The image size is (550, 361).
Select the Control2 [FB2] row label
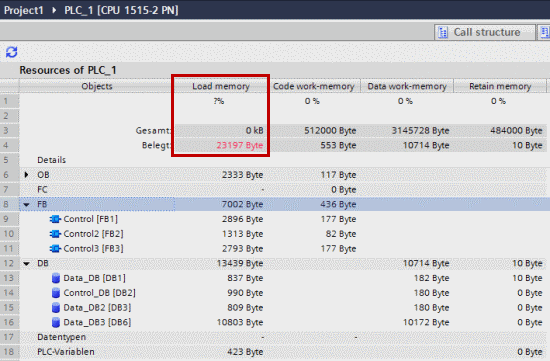93,234
